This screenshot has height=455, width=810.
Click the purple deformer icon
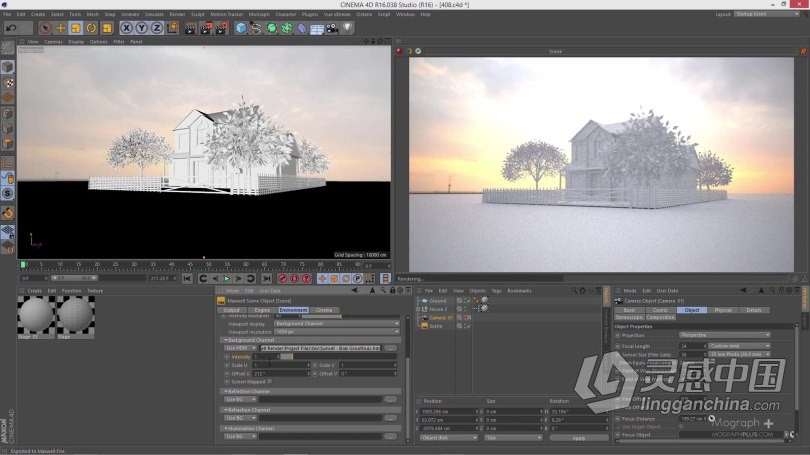pyautogui.click(x=302, y=28)
